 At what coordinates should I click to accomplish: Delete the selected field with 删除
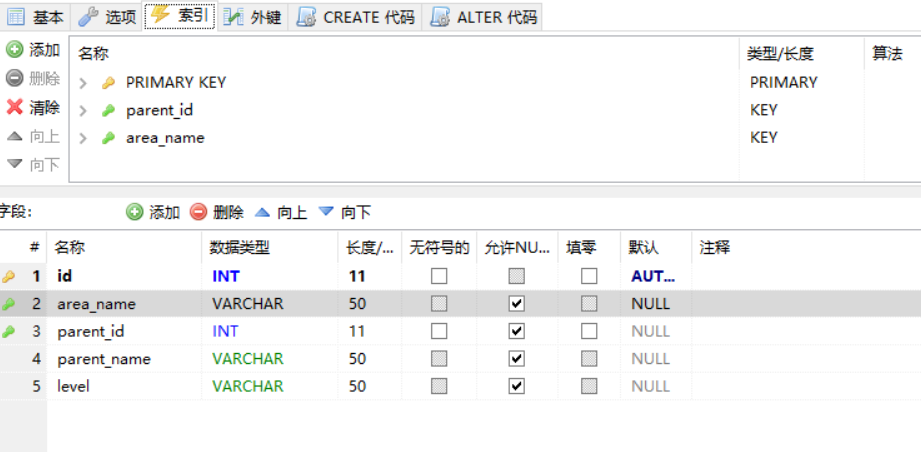pyautogui.click(x=217, y=212)
